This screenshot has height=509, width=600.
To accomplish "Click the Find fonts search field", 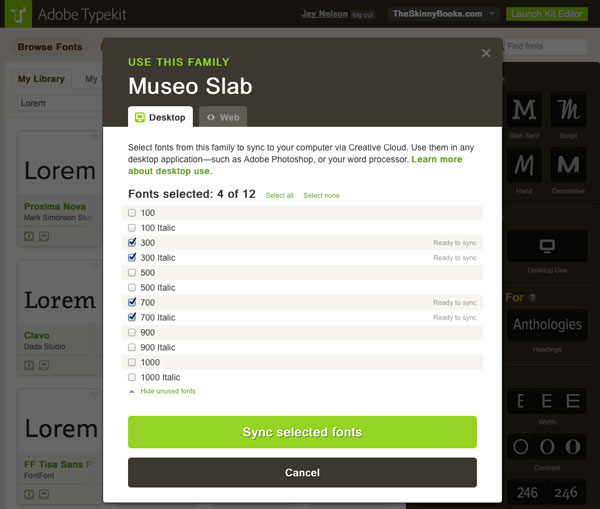I will pyautogui.click(x=545, y=46).
